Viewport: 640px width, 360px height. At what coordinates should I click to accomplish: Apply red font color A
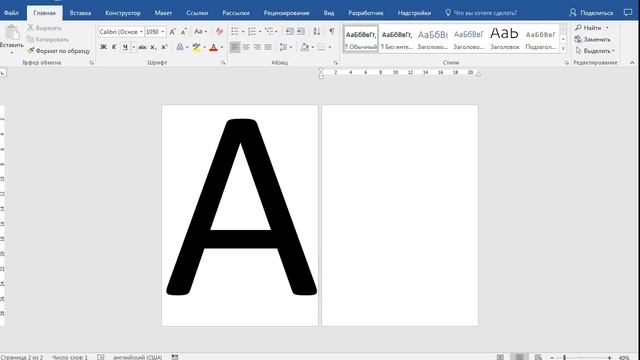pyautogui.click(x=213, y=48)
